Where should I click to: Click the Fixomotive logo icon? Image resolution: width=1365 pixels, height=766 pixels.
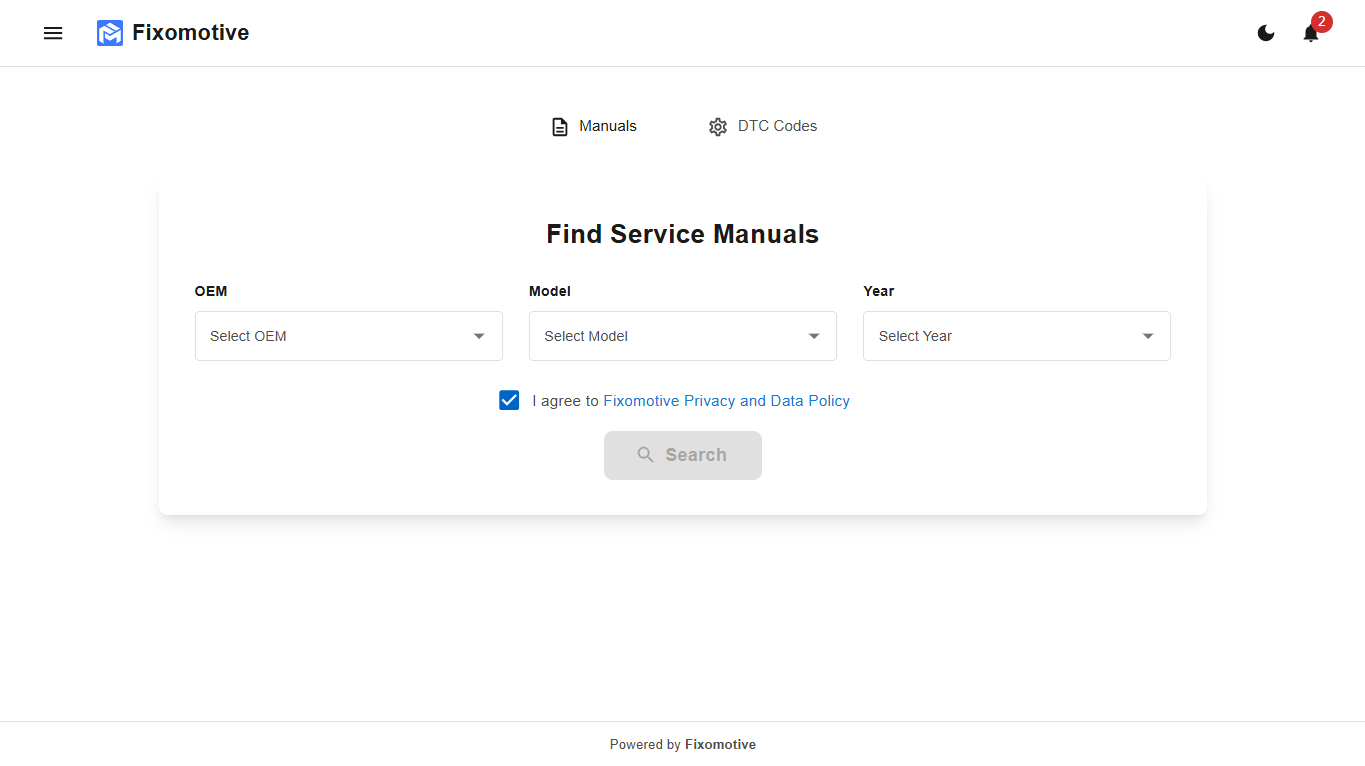coord(109,32)
